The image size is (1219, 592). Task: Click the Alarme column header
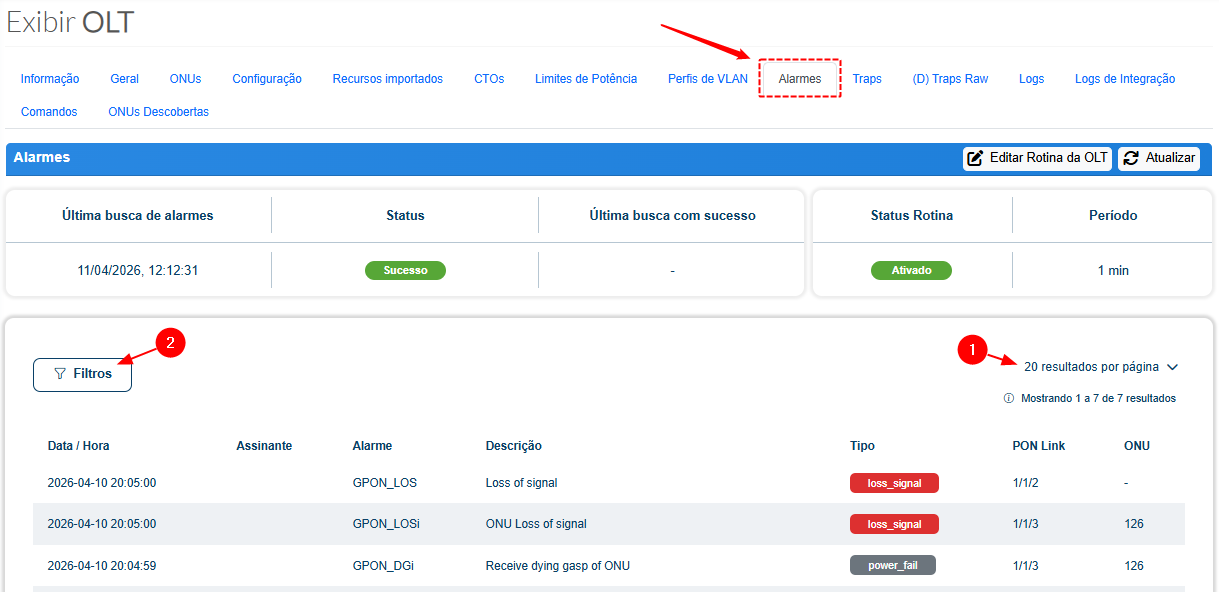tap(373, 446)
